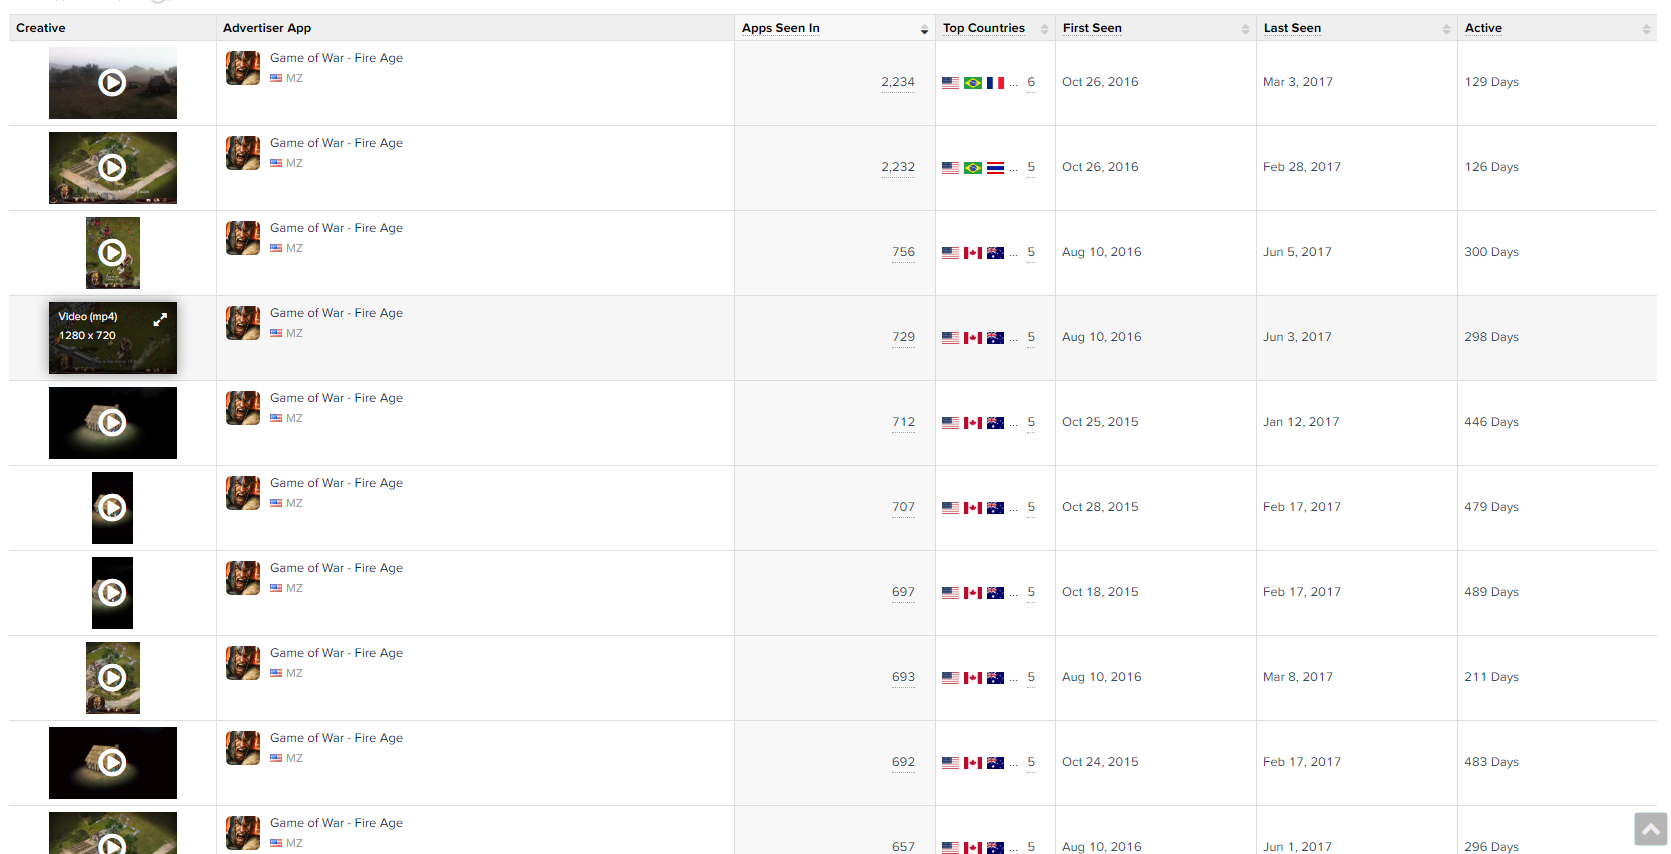
Task: Select the 'Jun 5, 2017' last seen cell
Action: [1297, 252]
